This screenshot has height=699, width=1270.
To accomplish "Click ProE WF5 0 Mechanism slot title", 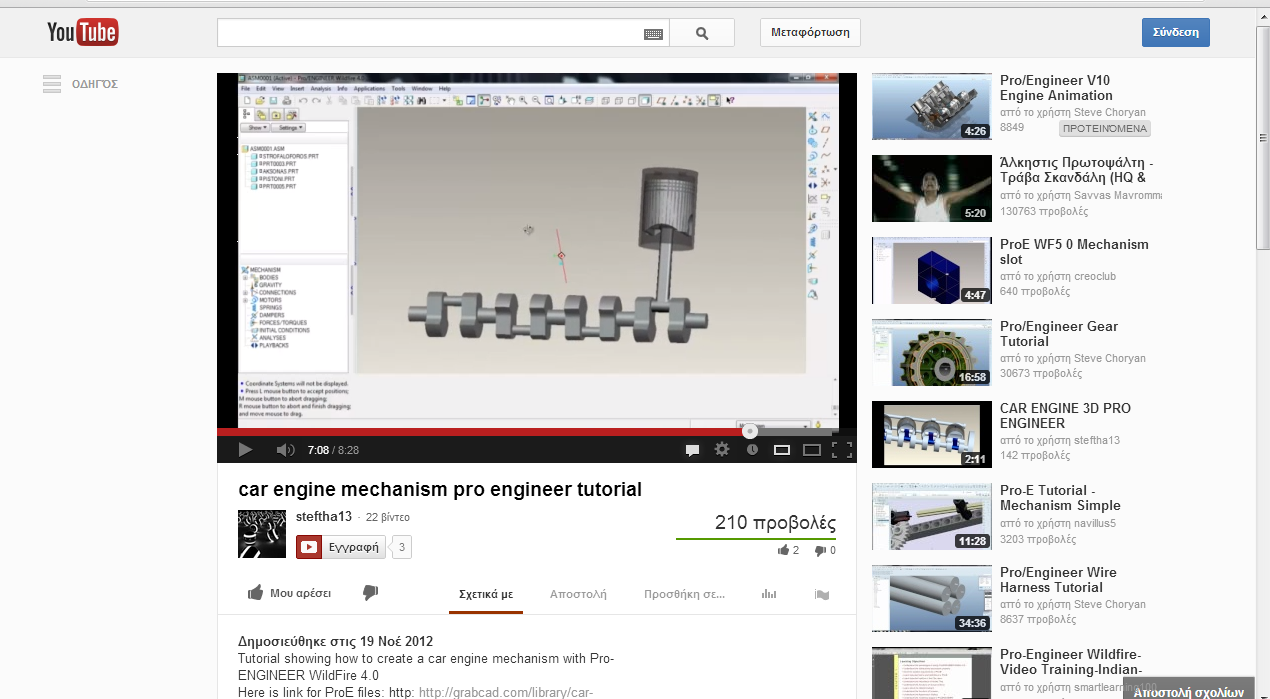I will coord(1074,252).
